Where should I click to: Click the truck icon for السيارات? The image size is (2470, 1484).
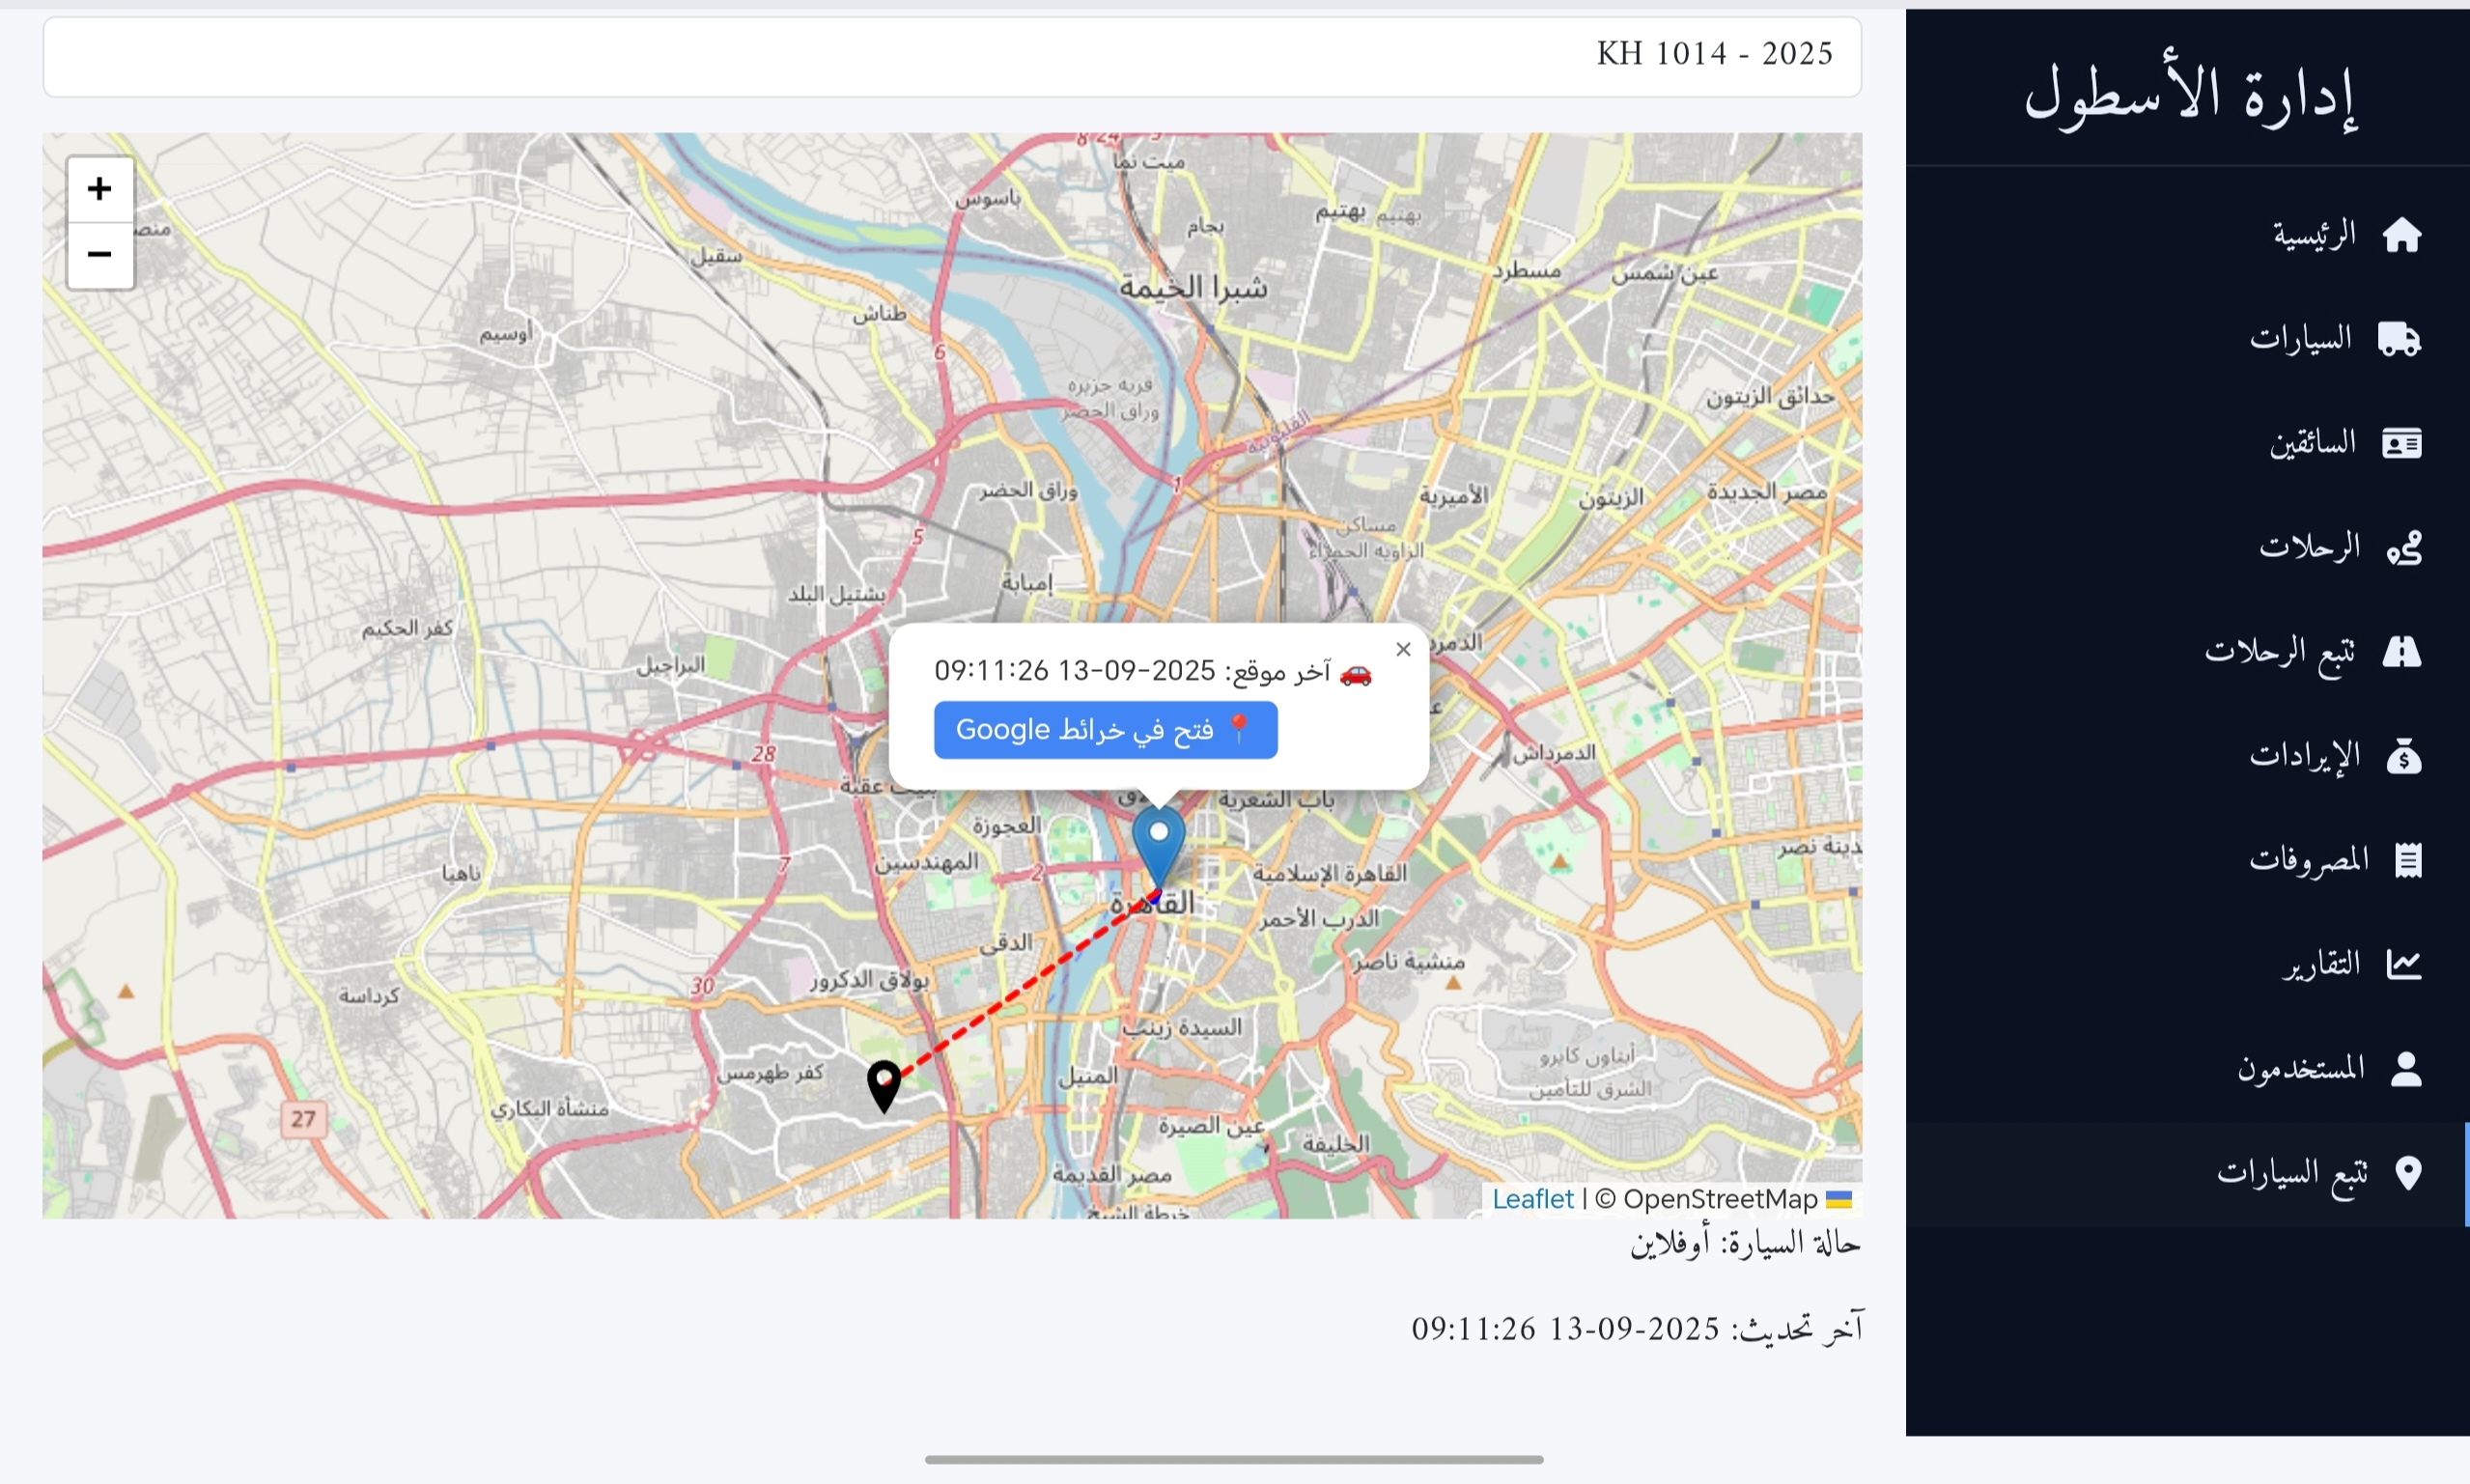point(2399,340)
